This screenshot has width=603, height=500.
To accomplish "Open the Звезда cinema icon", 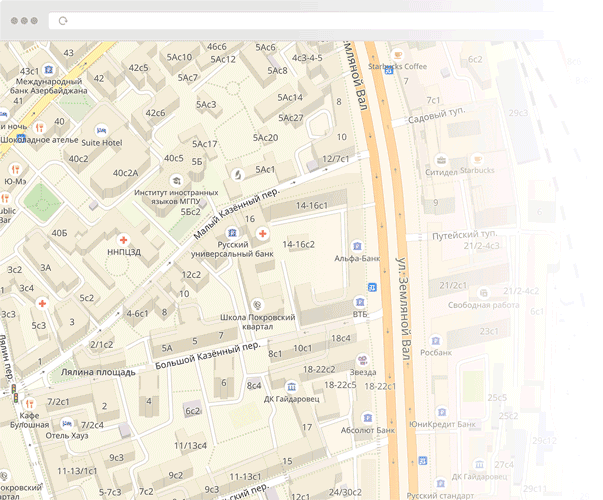I will click(362, 360).
